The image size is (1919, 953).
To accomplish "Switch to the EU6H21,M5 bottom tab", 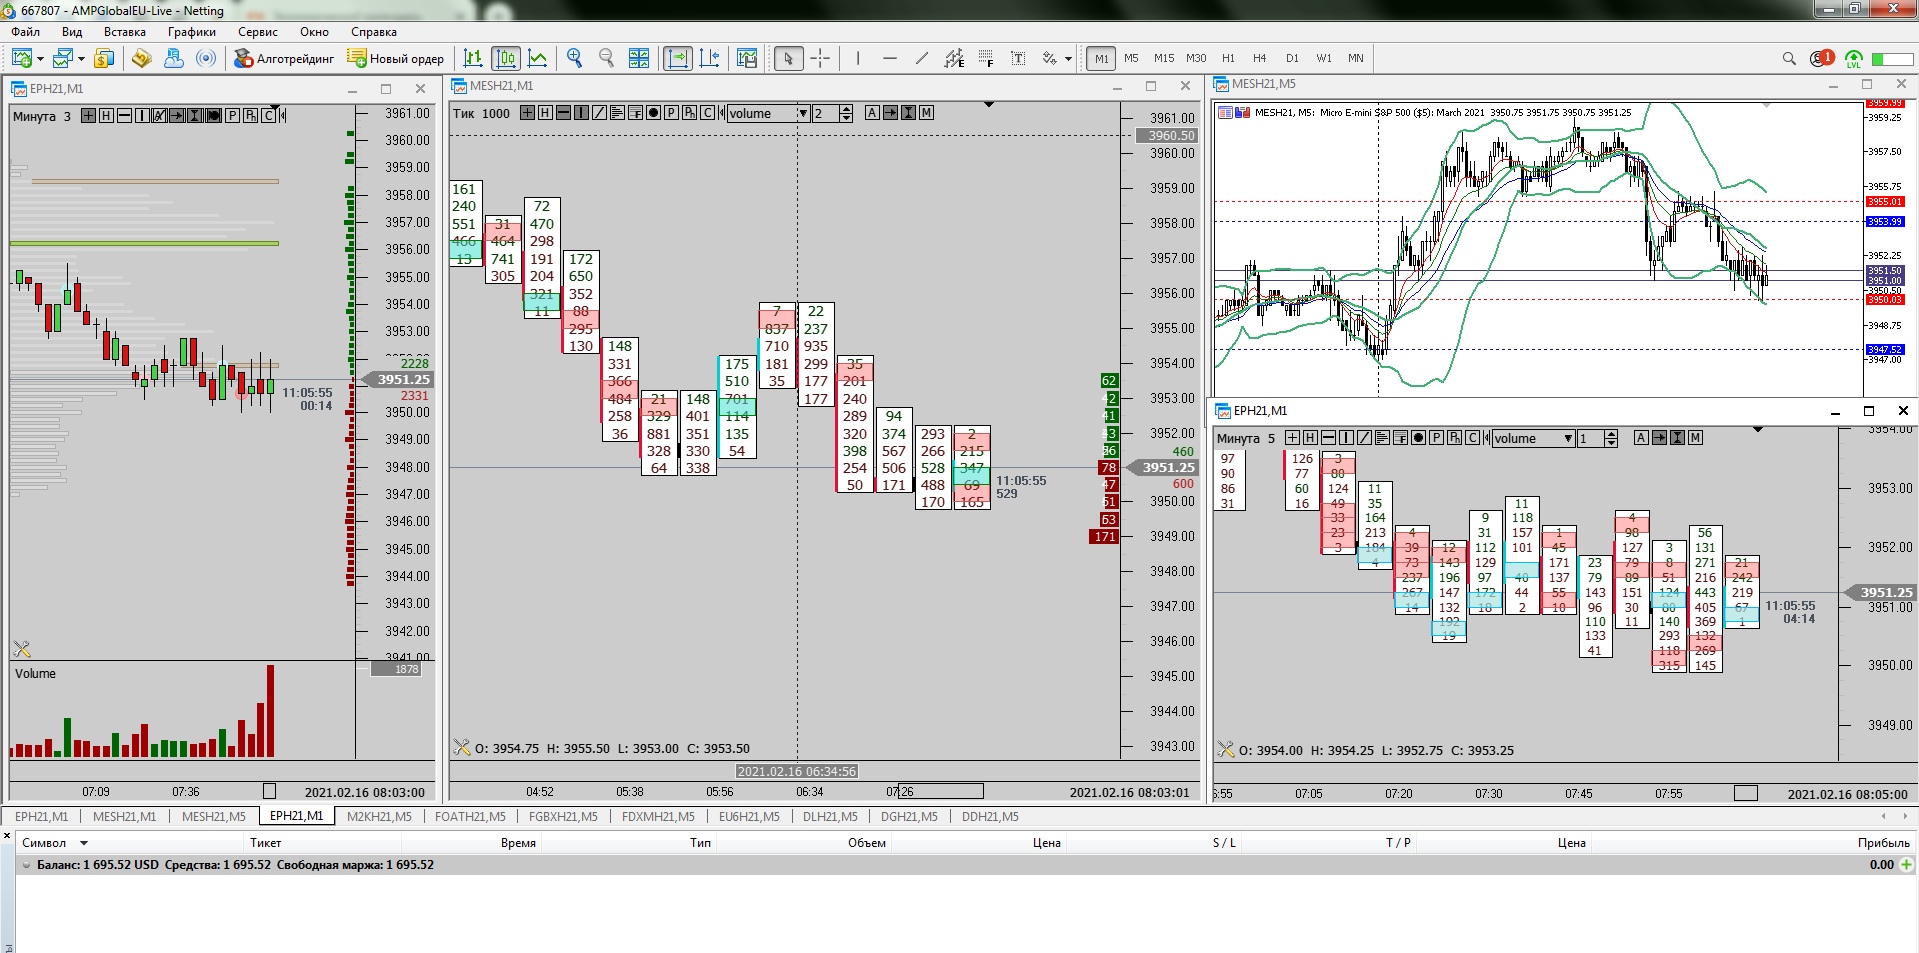I will 749,816.
